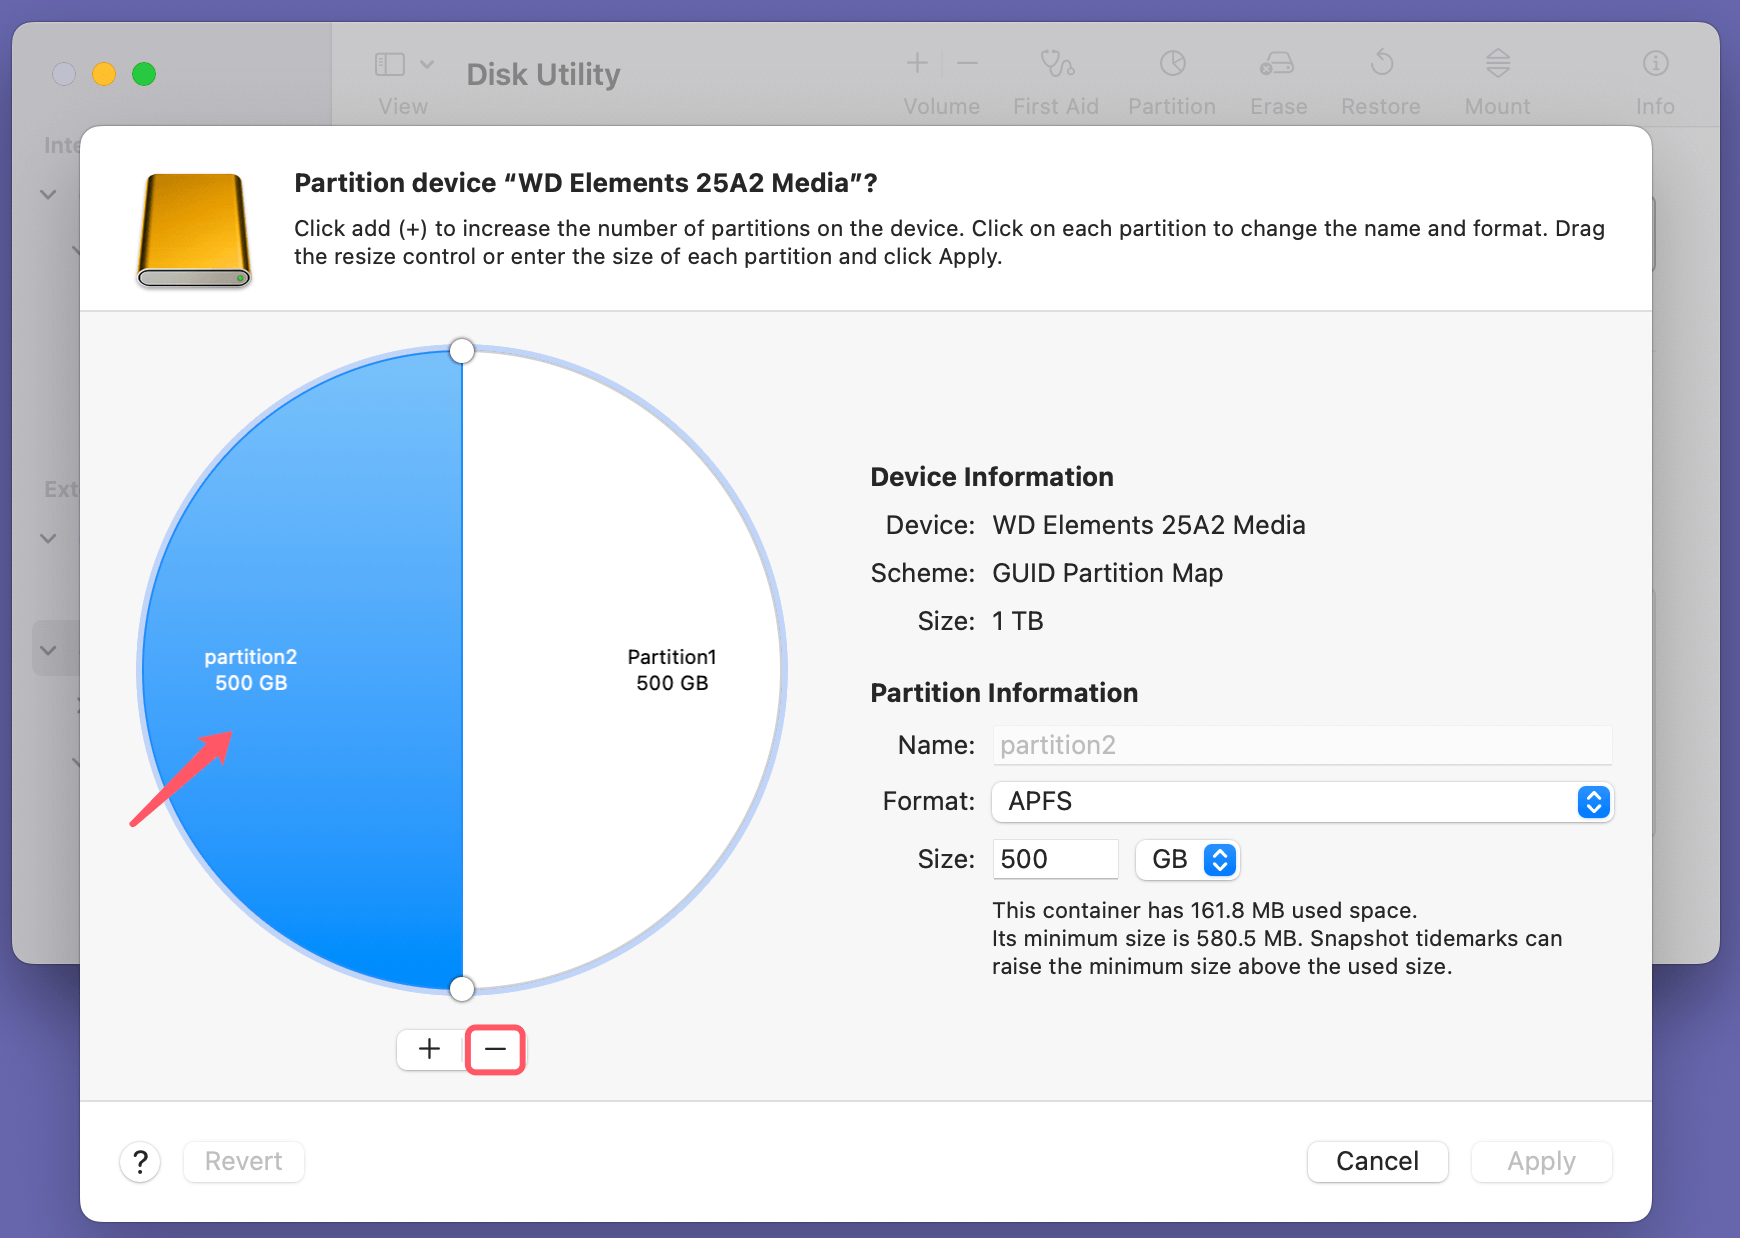1740x1238 pixels.
Task: Click the Size input field showing 500
Action: point(1054,859)
